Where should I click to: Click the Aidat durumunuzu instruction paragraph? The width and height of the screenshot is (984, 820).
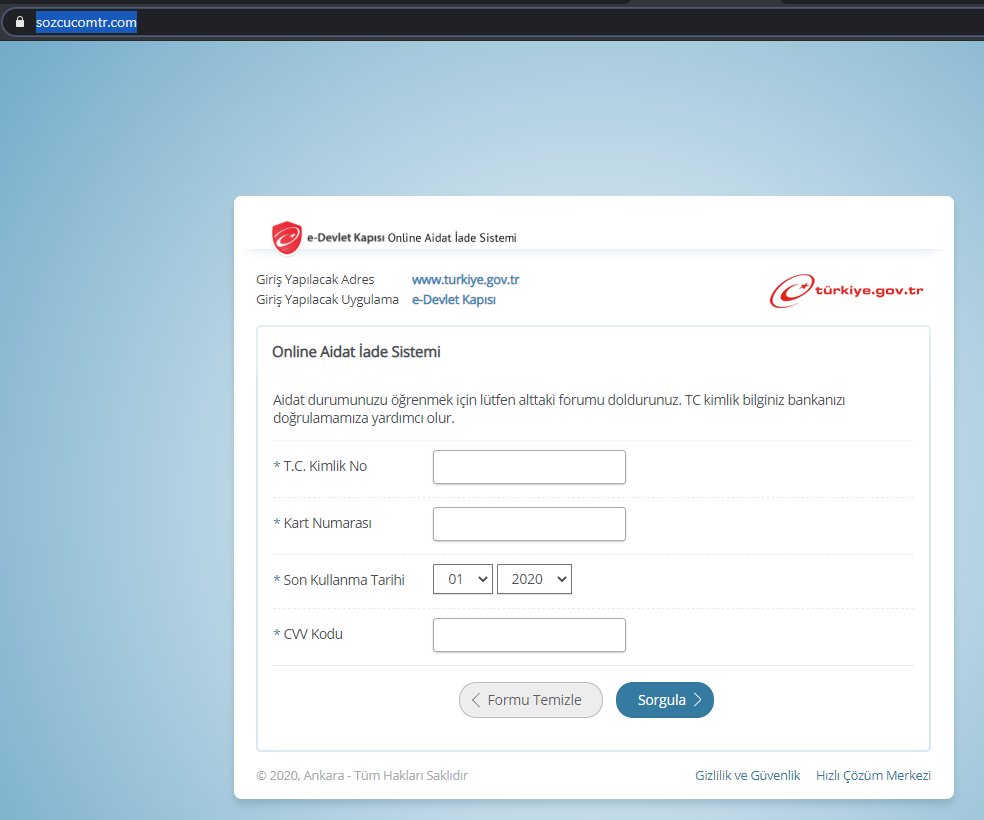click(x=559, y=409)
